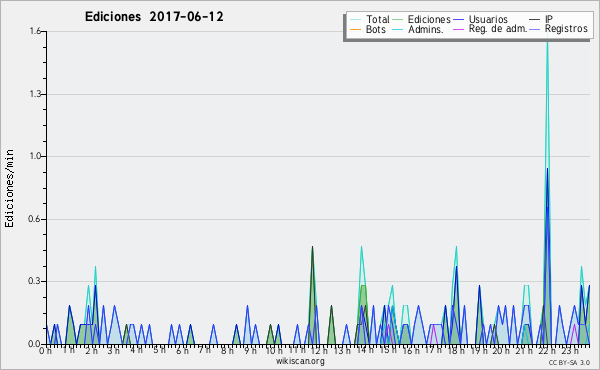Click the 'IP' legend label
Screen dimensions: 600x370
[x=549, y=19]
